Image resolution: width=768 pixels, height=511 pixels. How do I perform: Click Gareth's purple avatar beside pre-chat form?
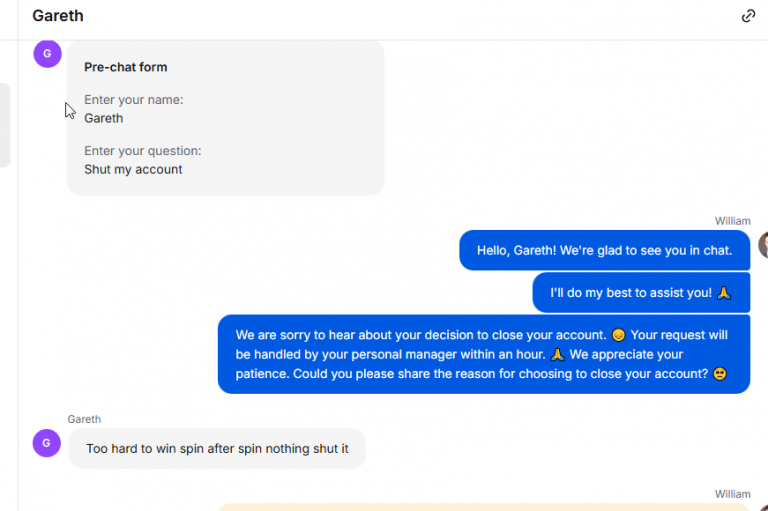48,53
